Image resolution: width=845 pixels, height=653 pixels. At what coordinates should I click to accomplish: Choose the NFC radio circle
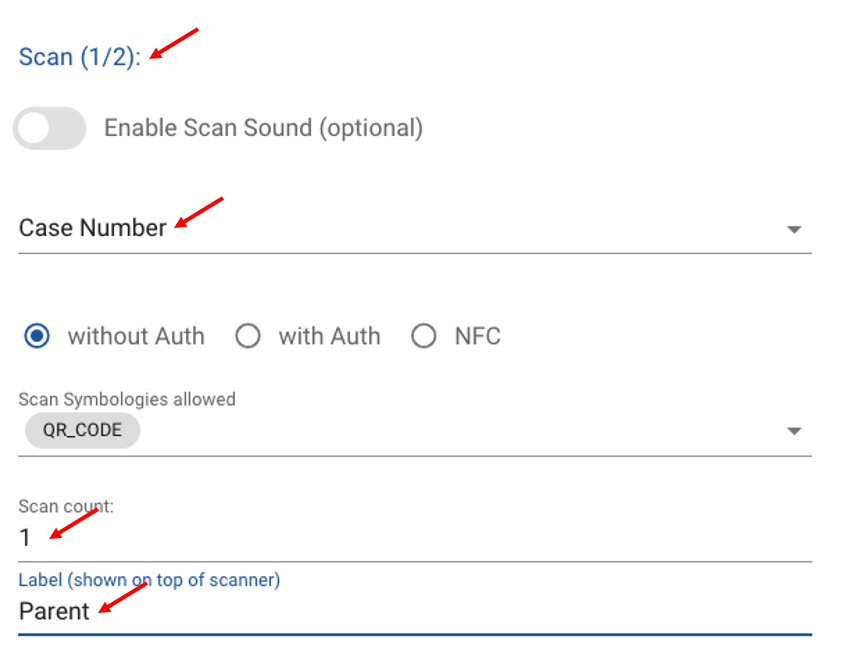tap(424, 336)
